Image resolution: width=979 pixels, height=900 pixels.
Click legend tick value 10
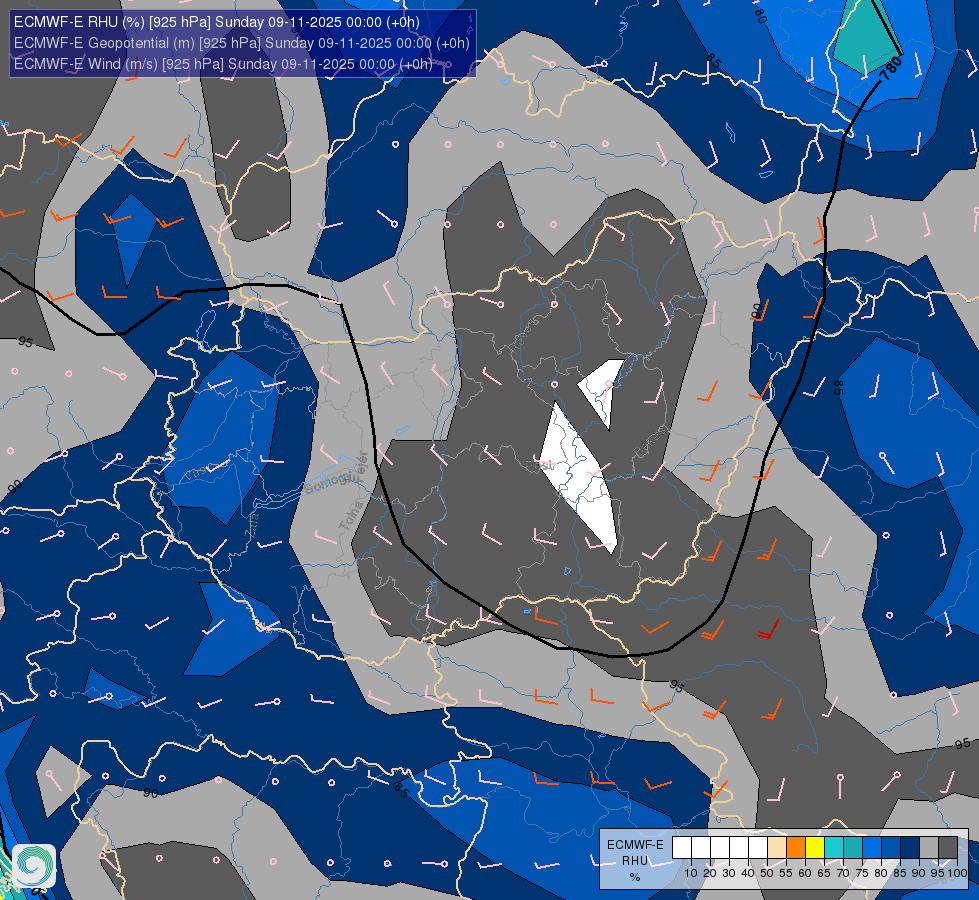pyautogui.click(x=691, y=873)
